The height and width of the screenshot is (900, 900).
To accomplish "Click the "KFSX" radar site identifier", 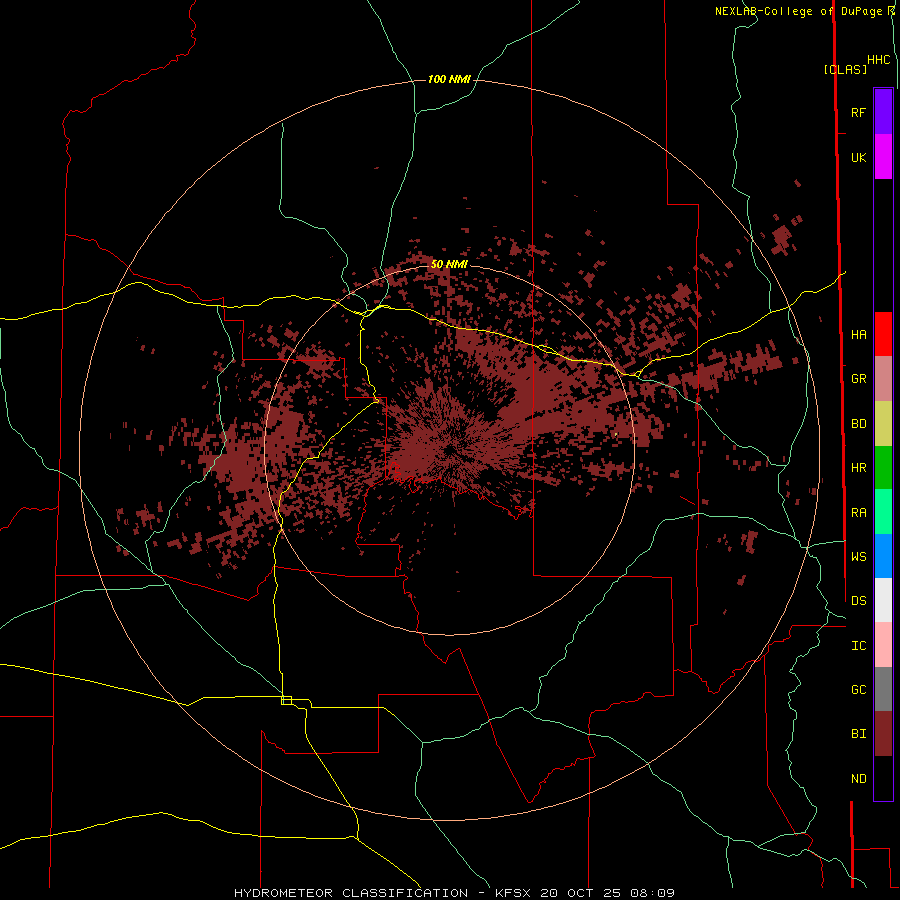I will tap(513, 893).
